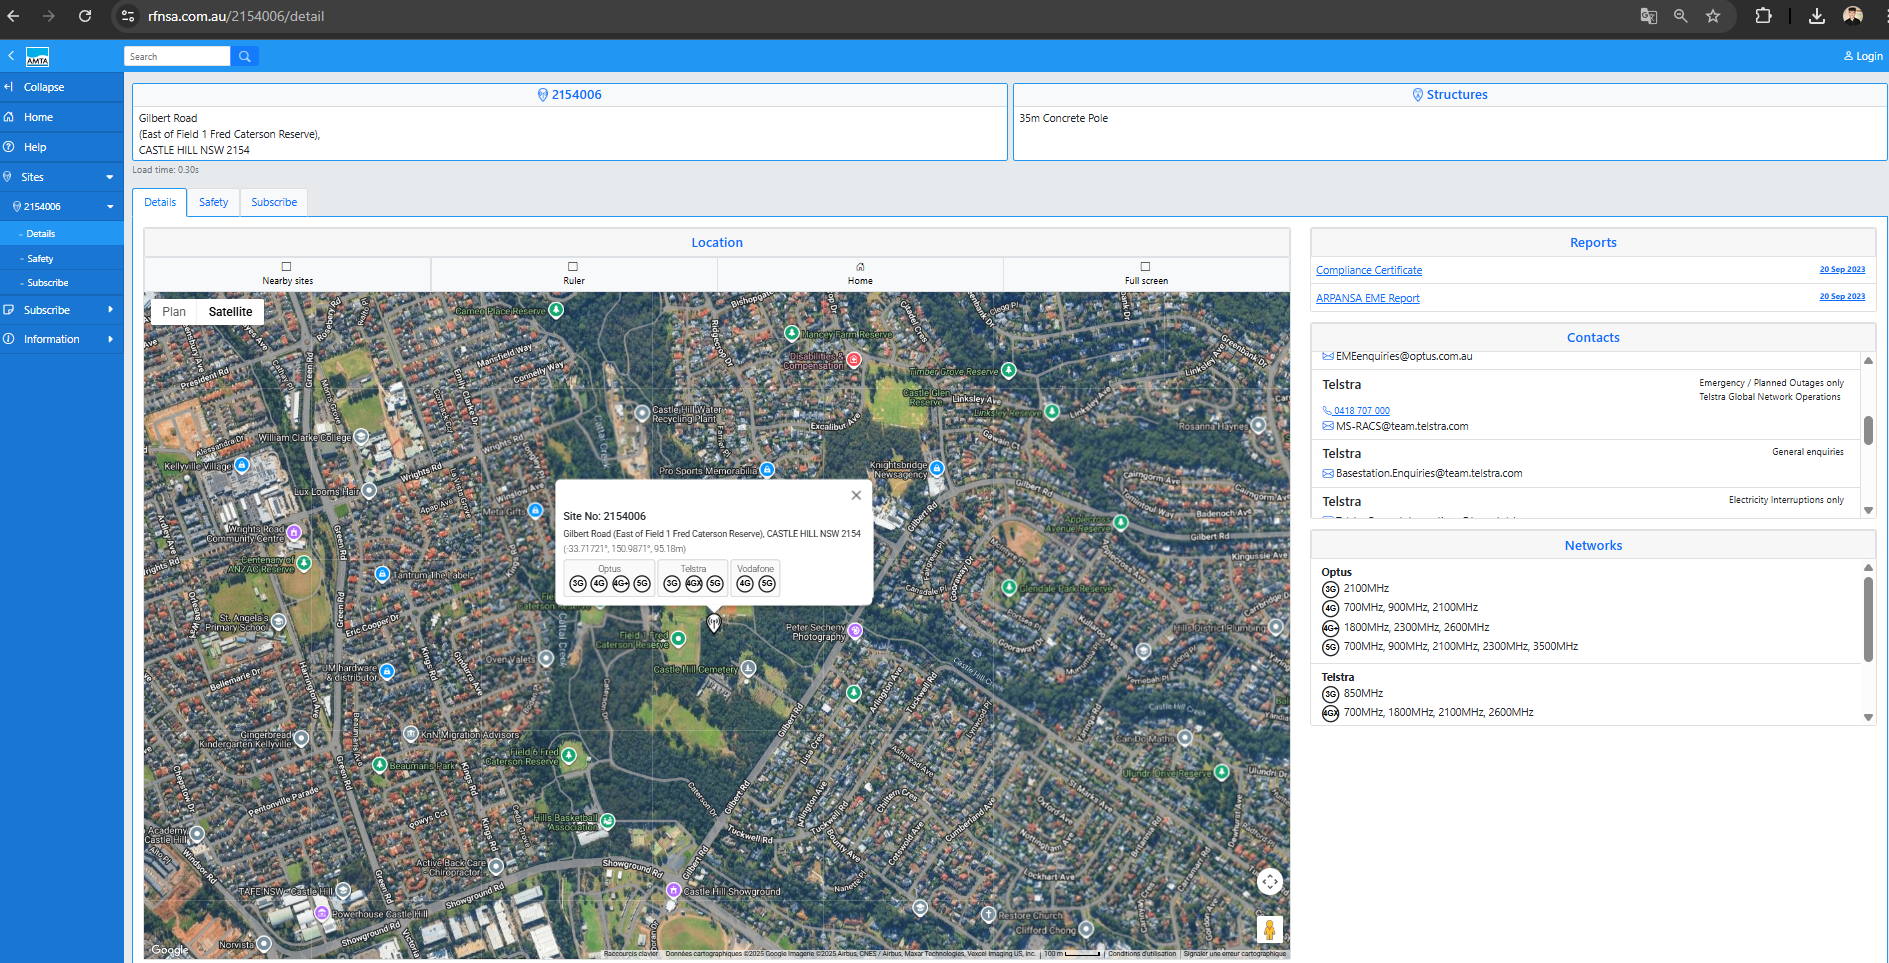Click the Home map icon
The width and height of the screenshot is (1889, 963).
tap(860, 267)
